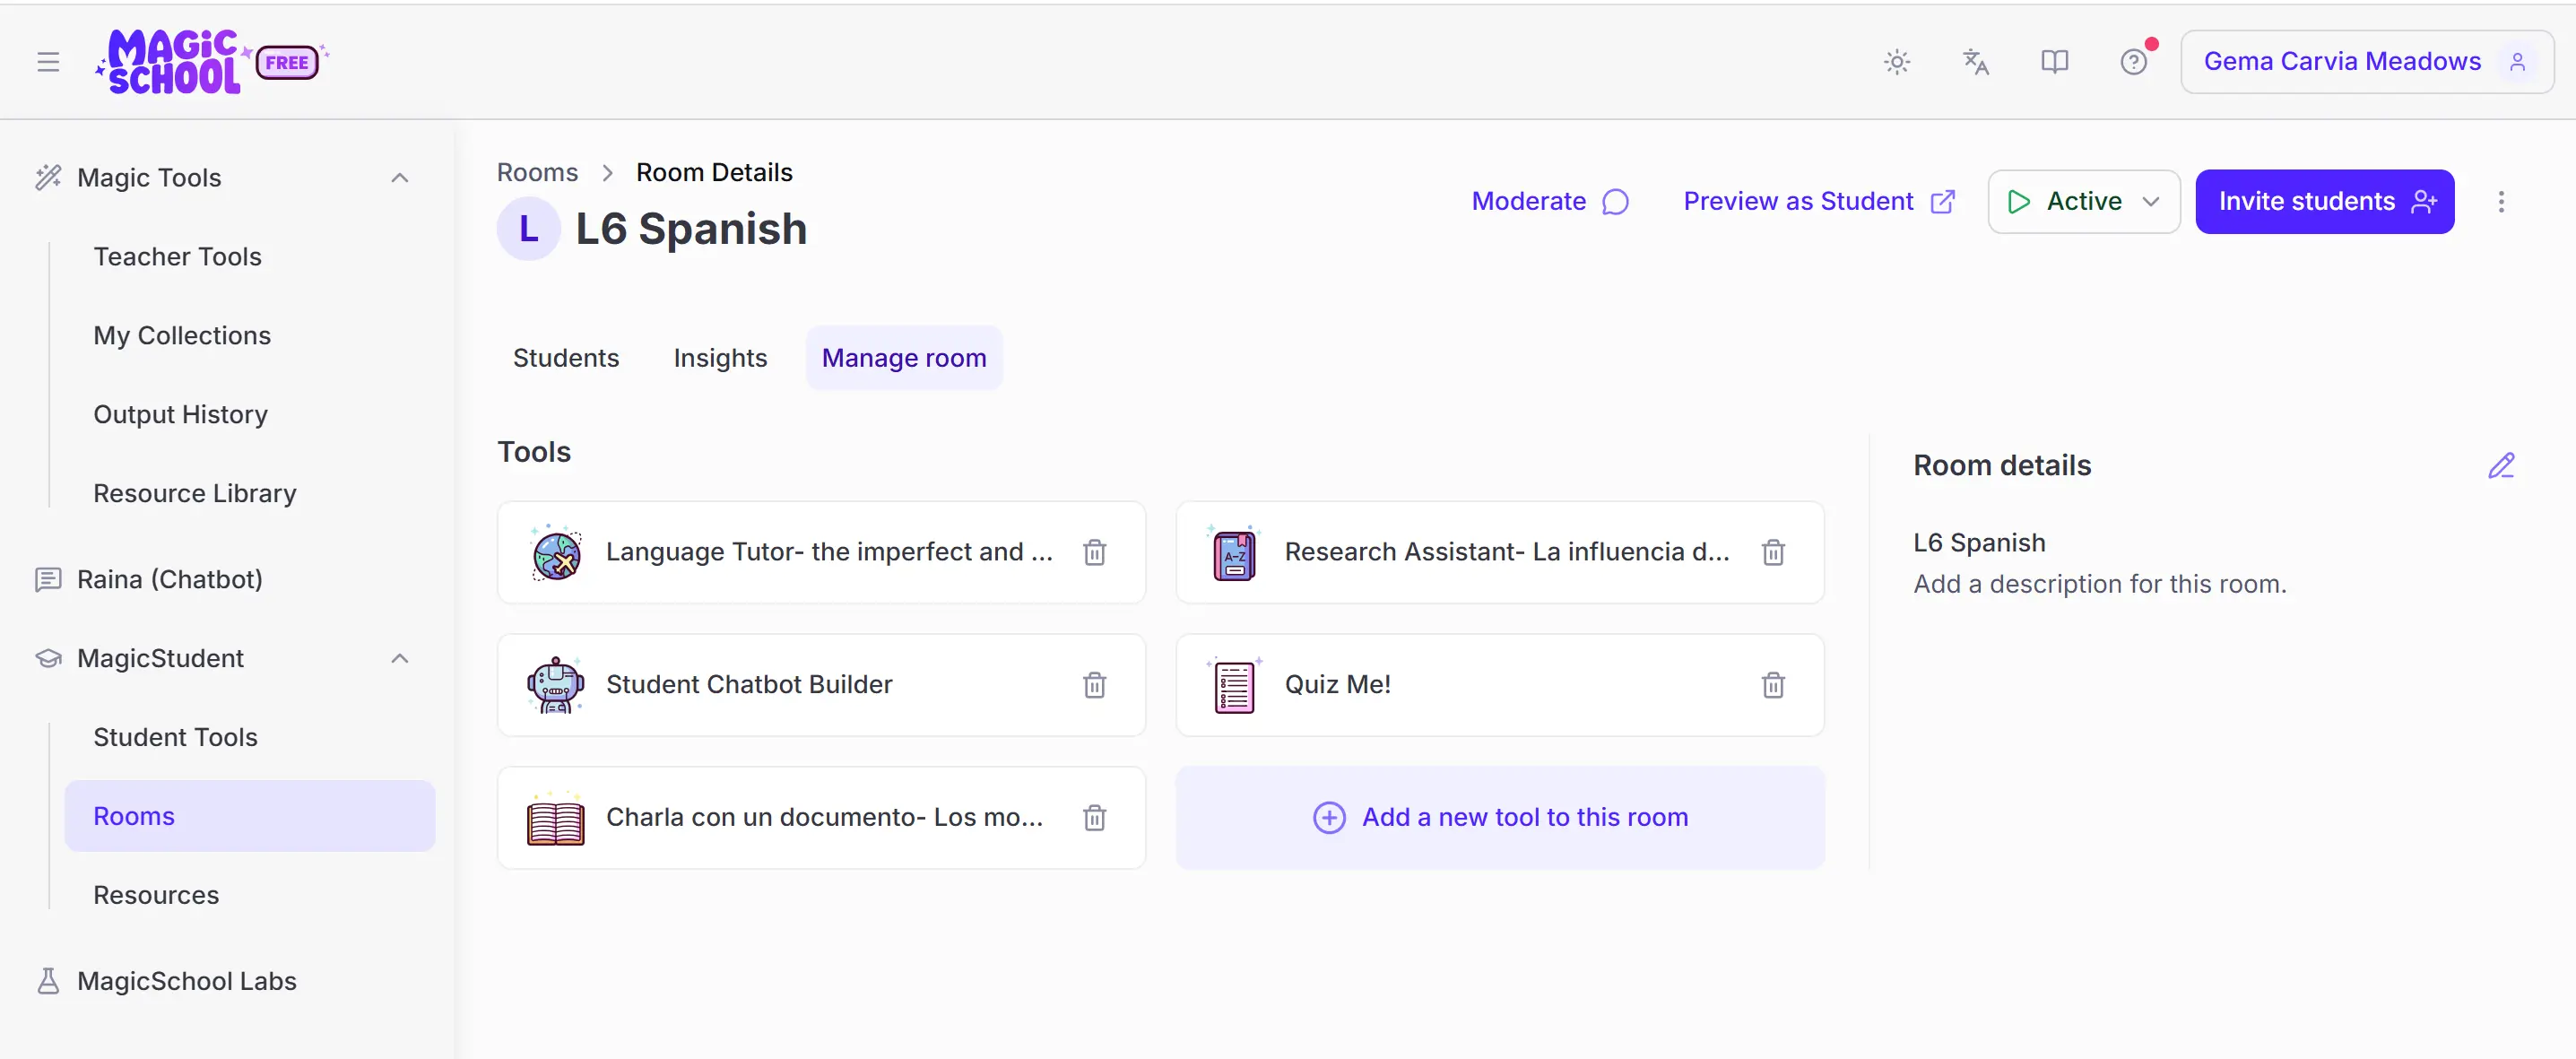Click the Invite students button
2576x1059 pixels.
coord(2324,202)
